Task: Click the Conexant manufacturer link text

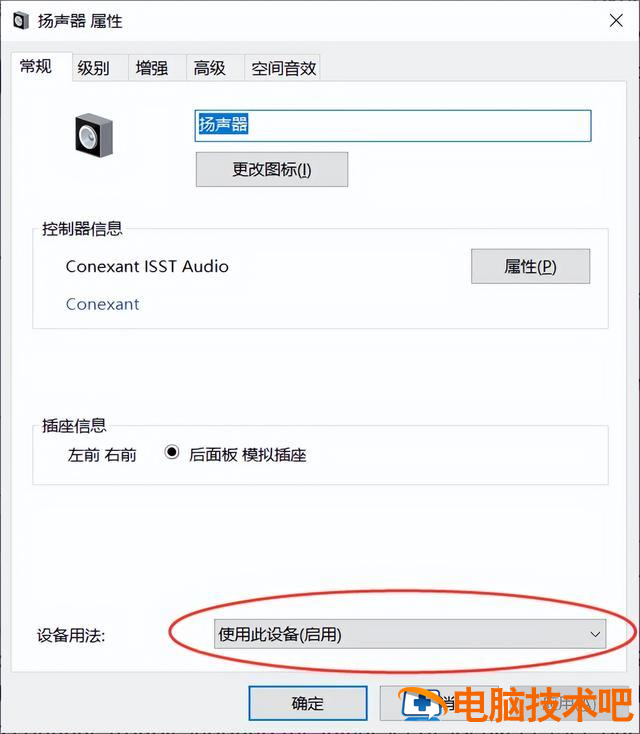Action: 103,304
